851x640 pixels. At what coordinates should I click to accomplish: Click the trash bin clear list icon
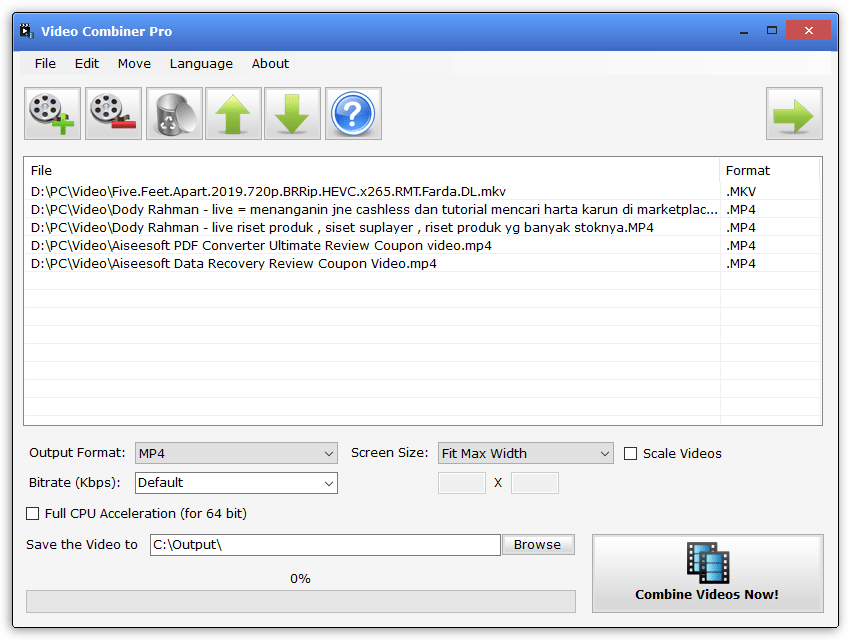174,114
